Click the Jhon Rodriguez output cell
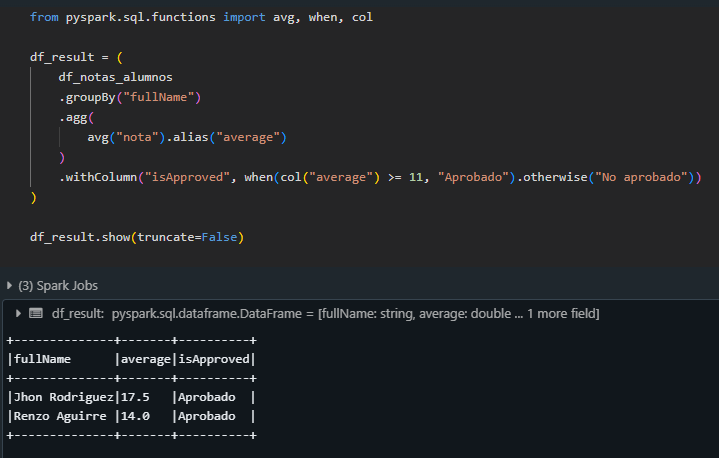Viewport: 719px width, 458px height. tap(64, 397)
